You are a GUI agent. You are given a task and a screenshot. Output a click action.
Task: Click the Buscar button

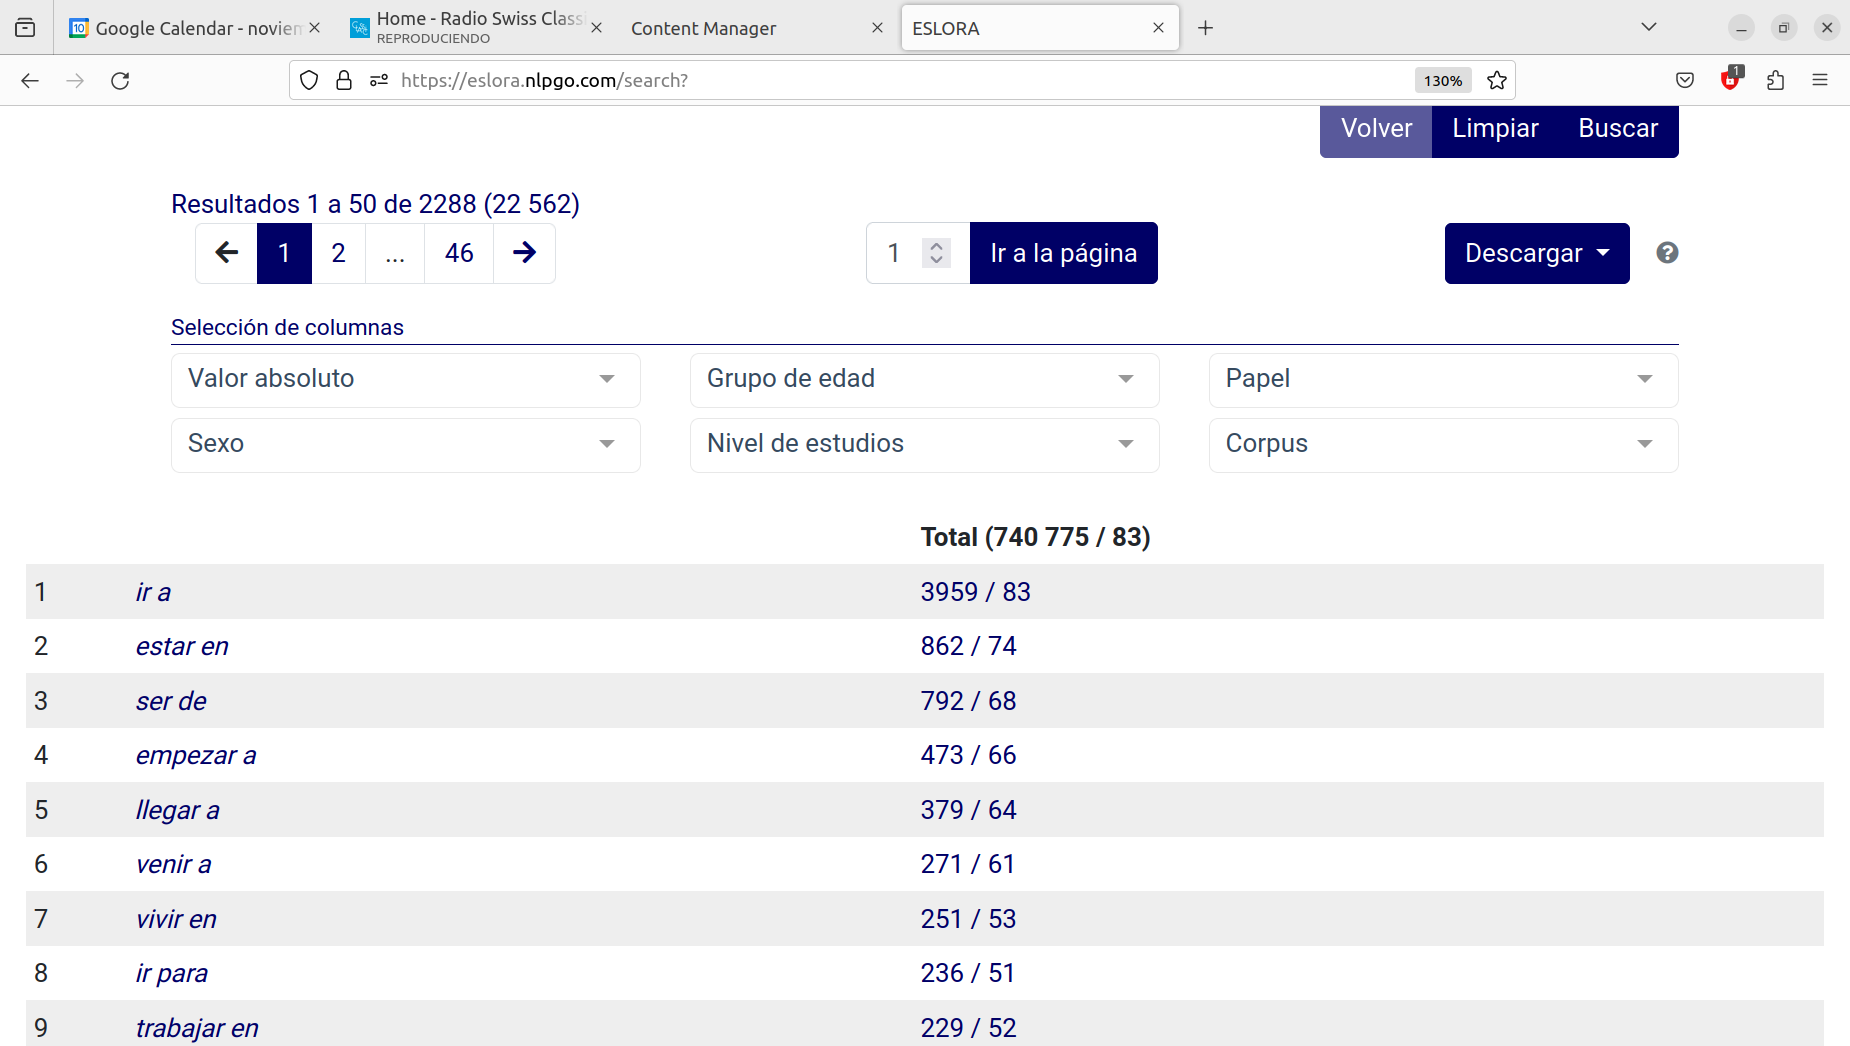point(1617,129)
